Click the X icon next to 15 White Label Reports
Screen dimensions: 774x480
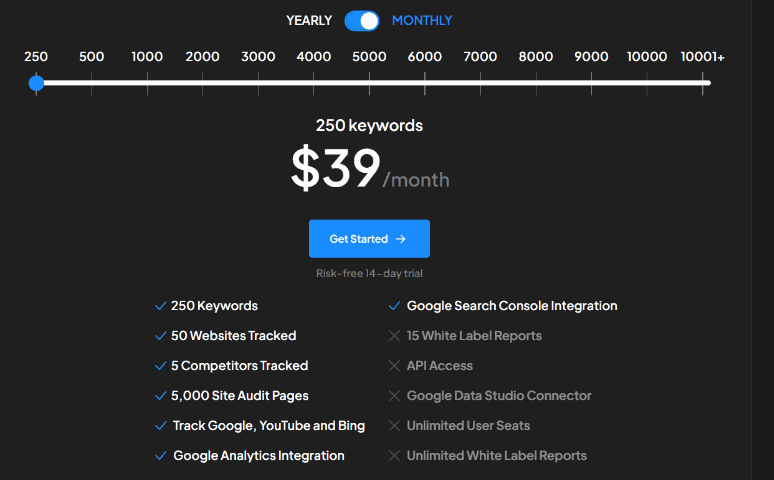click(395, 336)
